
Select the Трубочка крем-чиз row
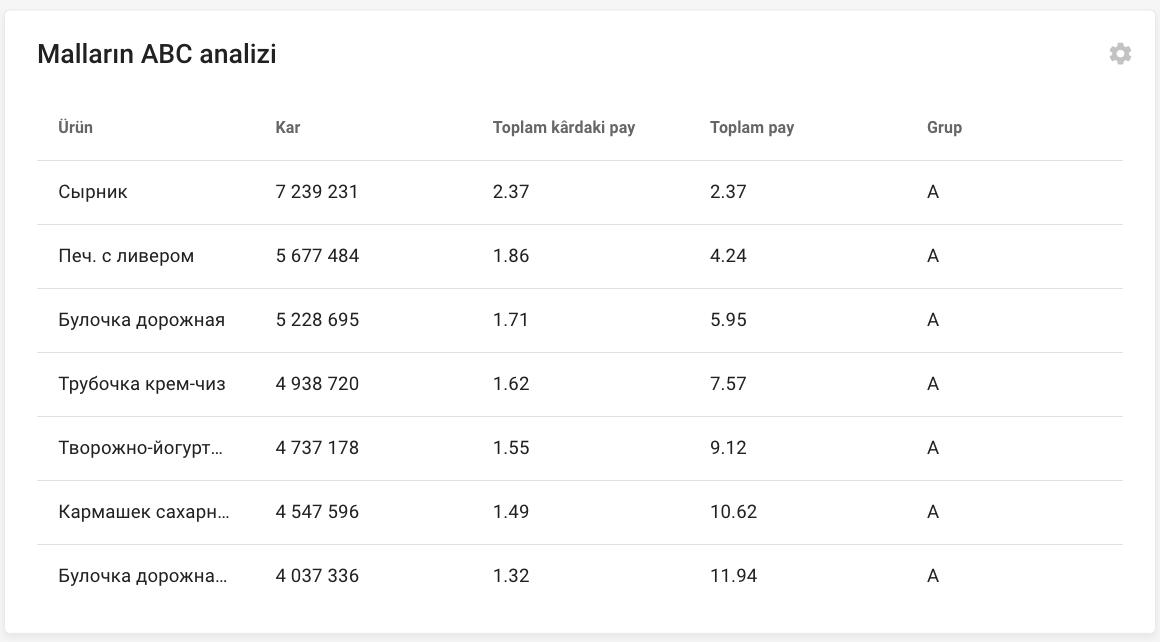[x=142, y=384]
